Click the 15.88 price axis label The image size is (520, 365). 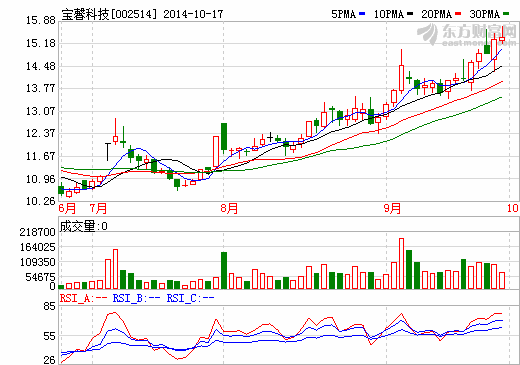[x=41, y=21]
